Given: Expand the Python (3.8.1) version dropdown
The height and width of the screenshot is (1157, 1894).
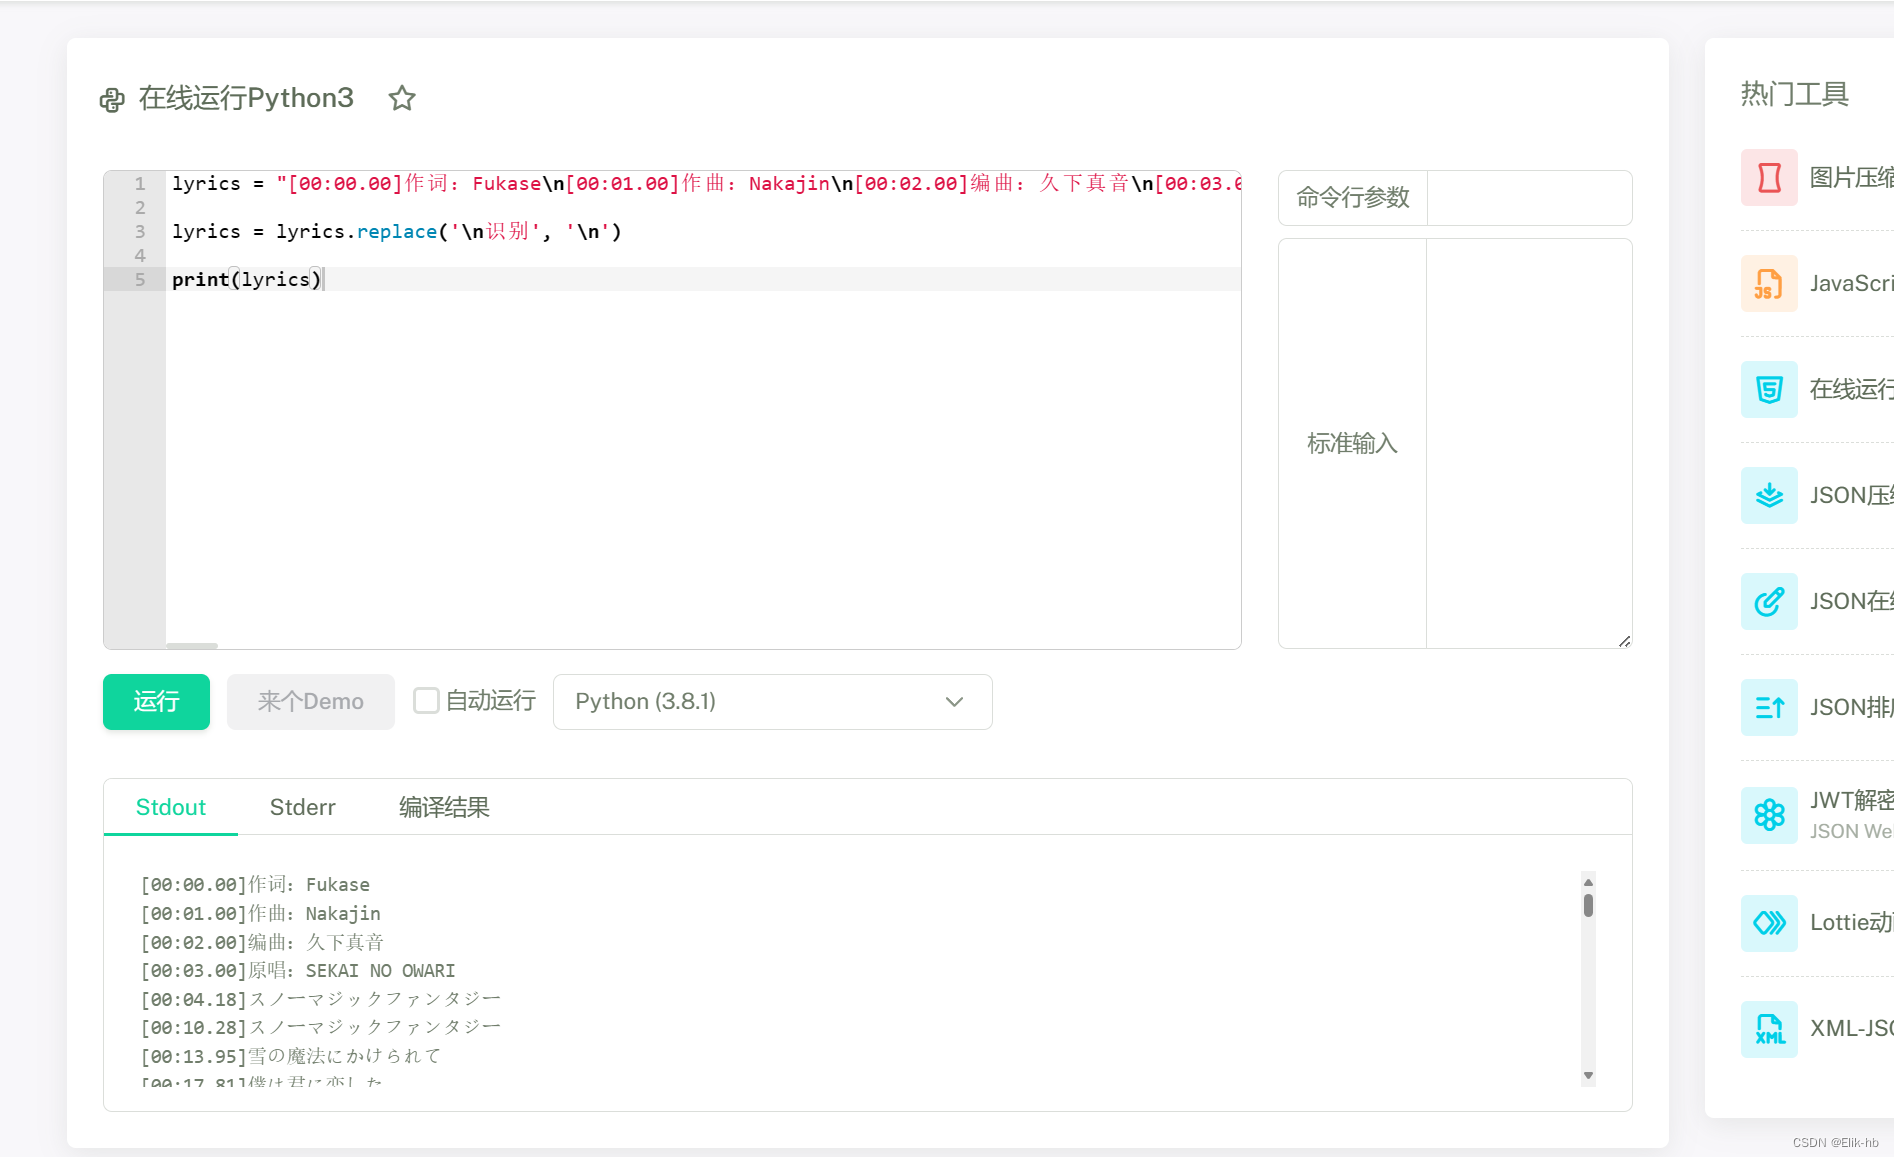Looking at the screenshot, I should pyautogui.click(x=772, y=702).
